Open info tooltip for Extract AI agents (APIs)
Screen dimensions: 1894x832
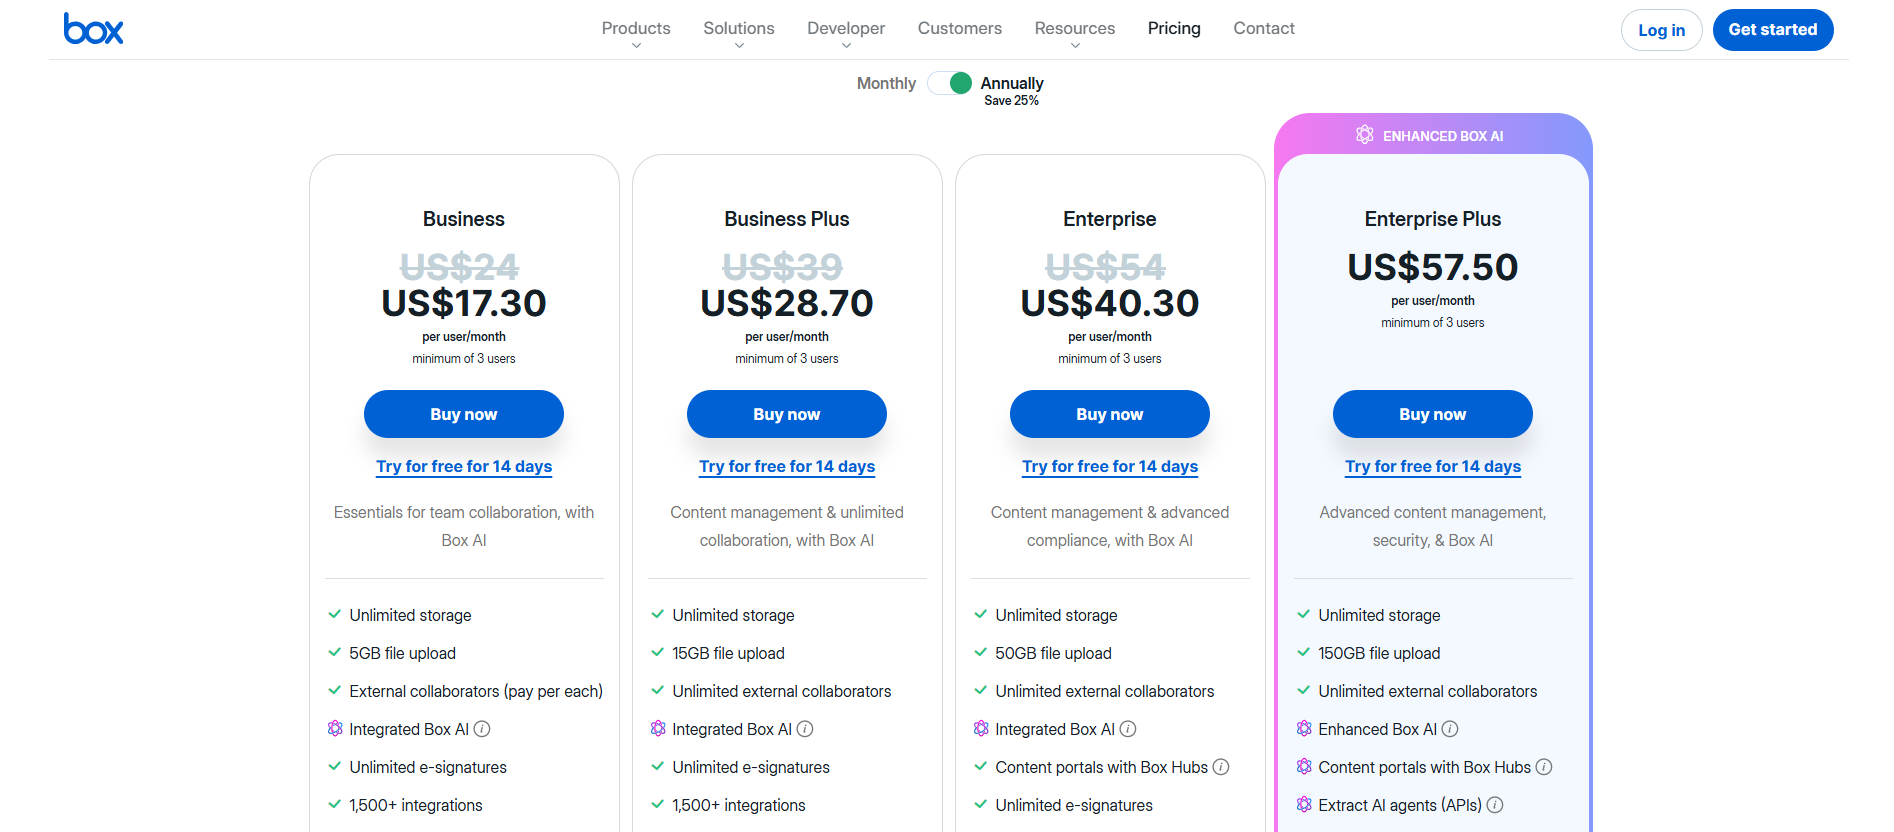tap(1495, 805)
